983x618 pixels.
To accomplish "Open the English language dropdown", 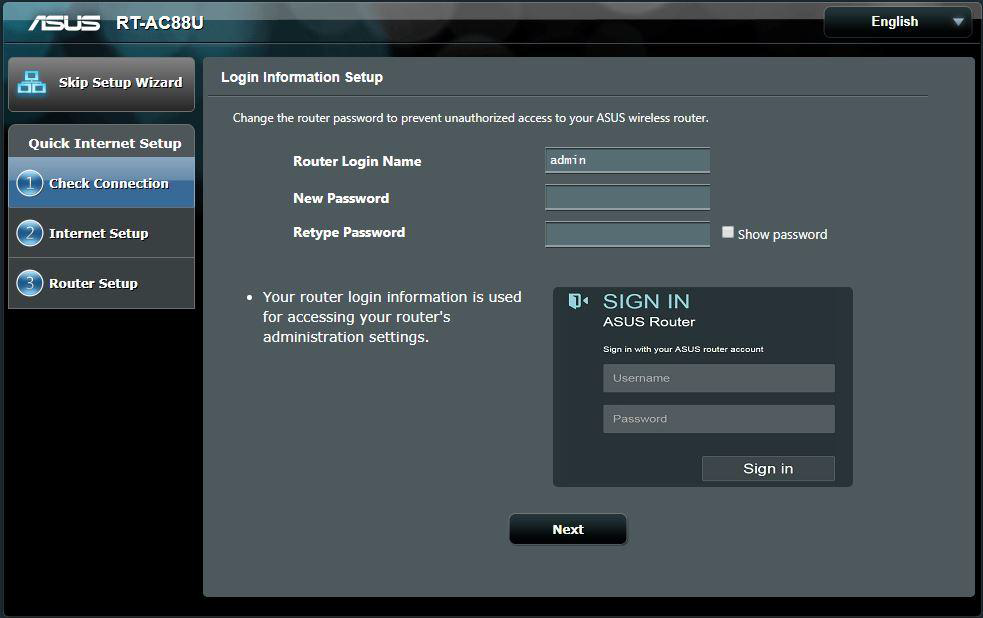I will click(898, 22).
